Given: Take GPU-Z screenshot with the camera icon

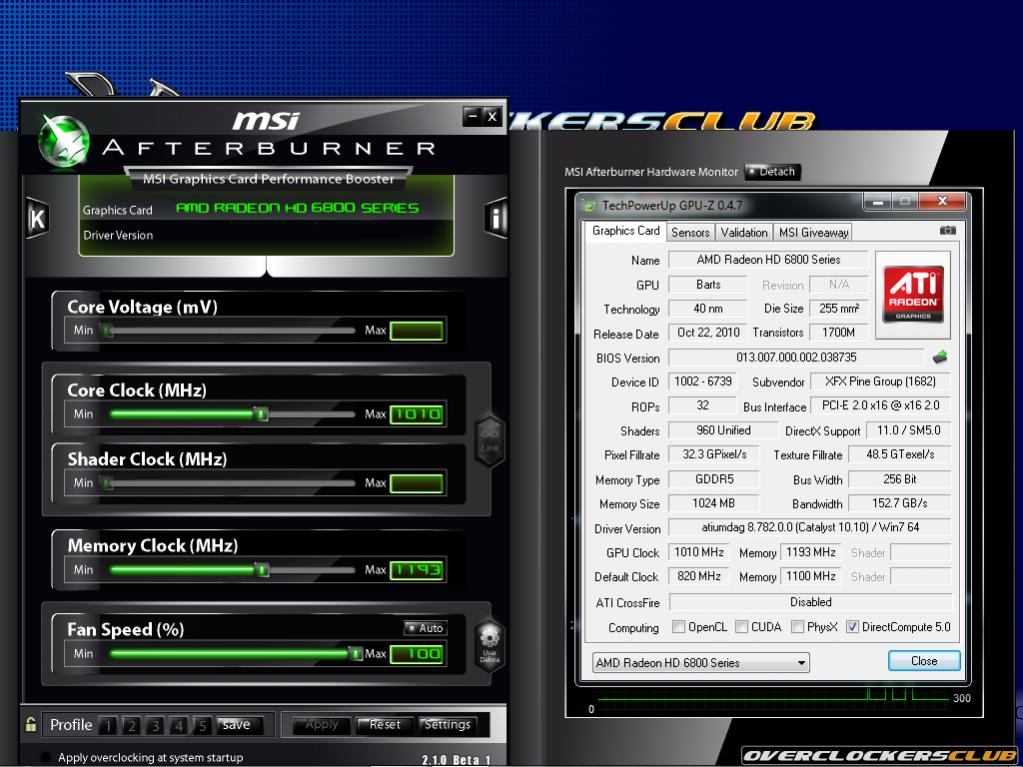Looking at the screenshot, I should 947,231.
